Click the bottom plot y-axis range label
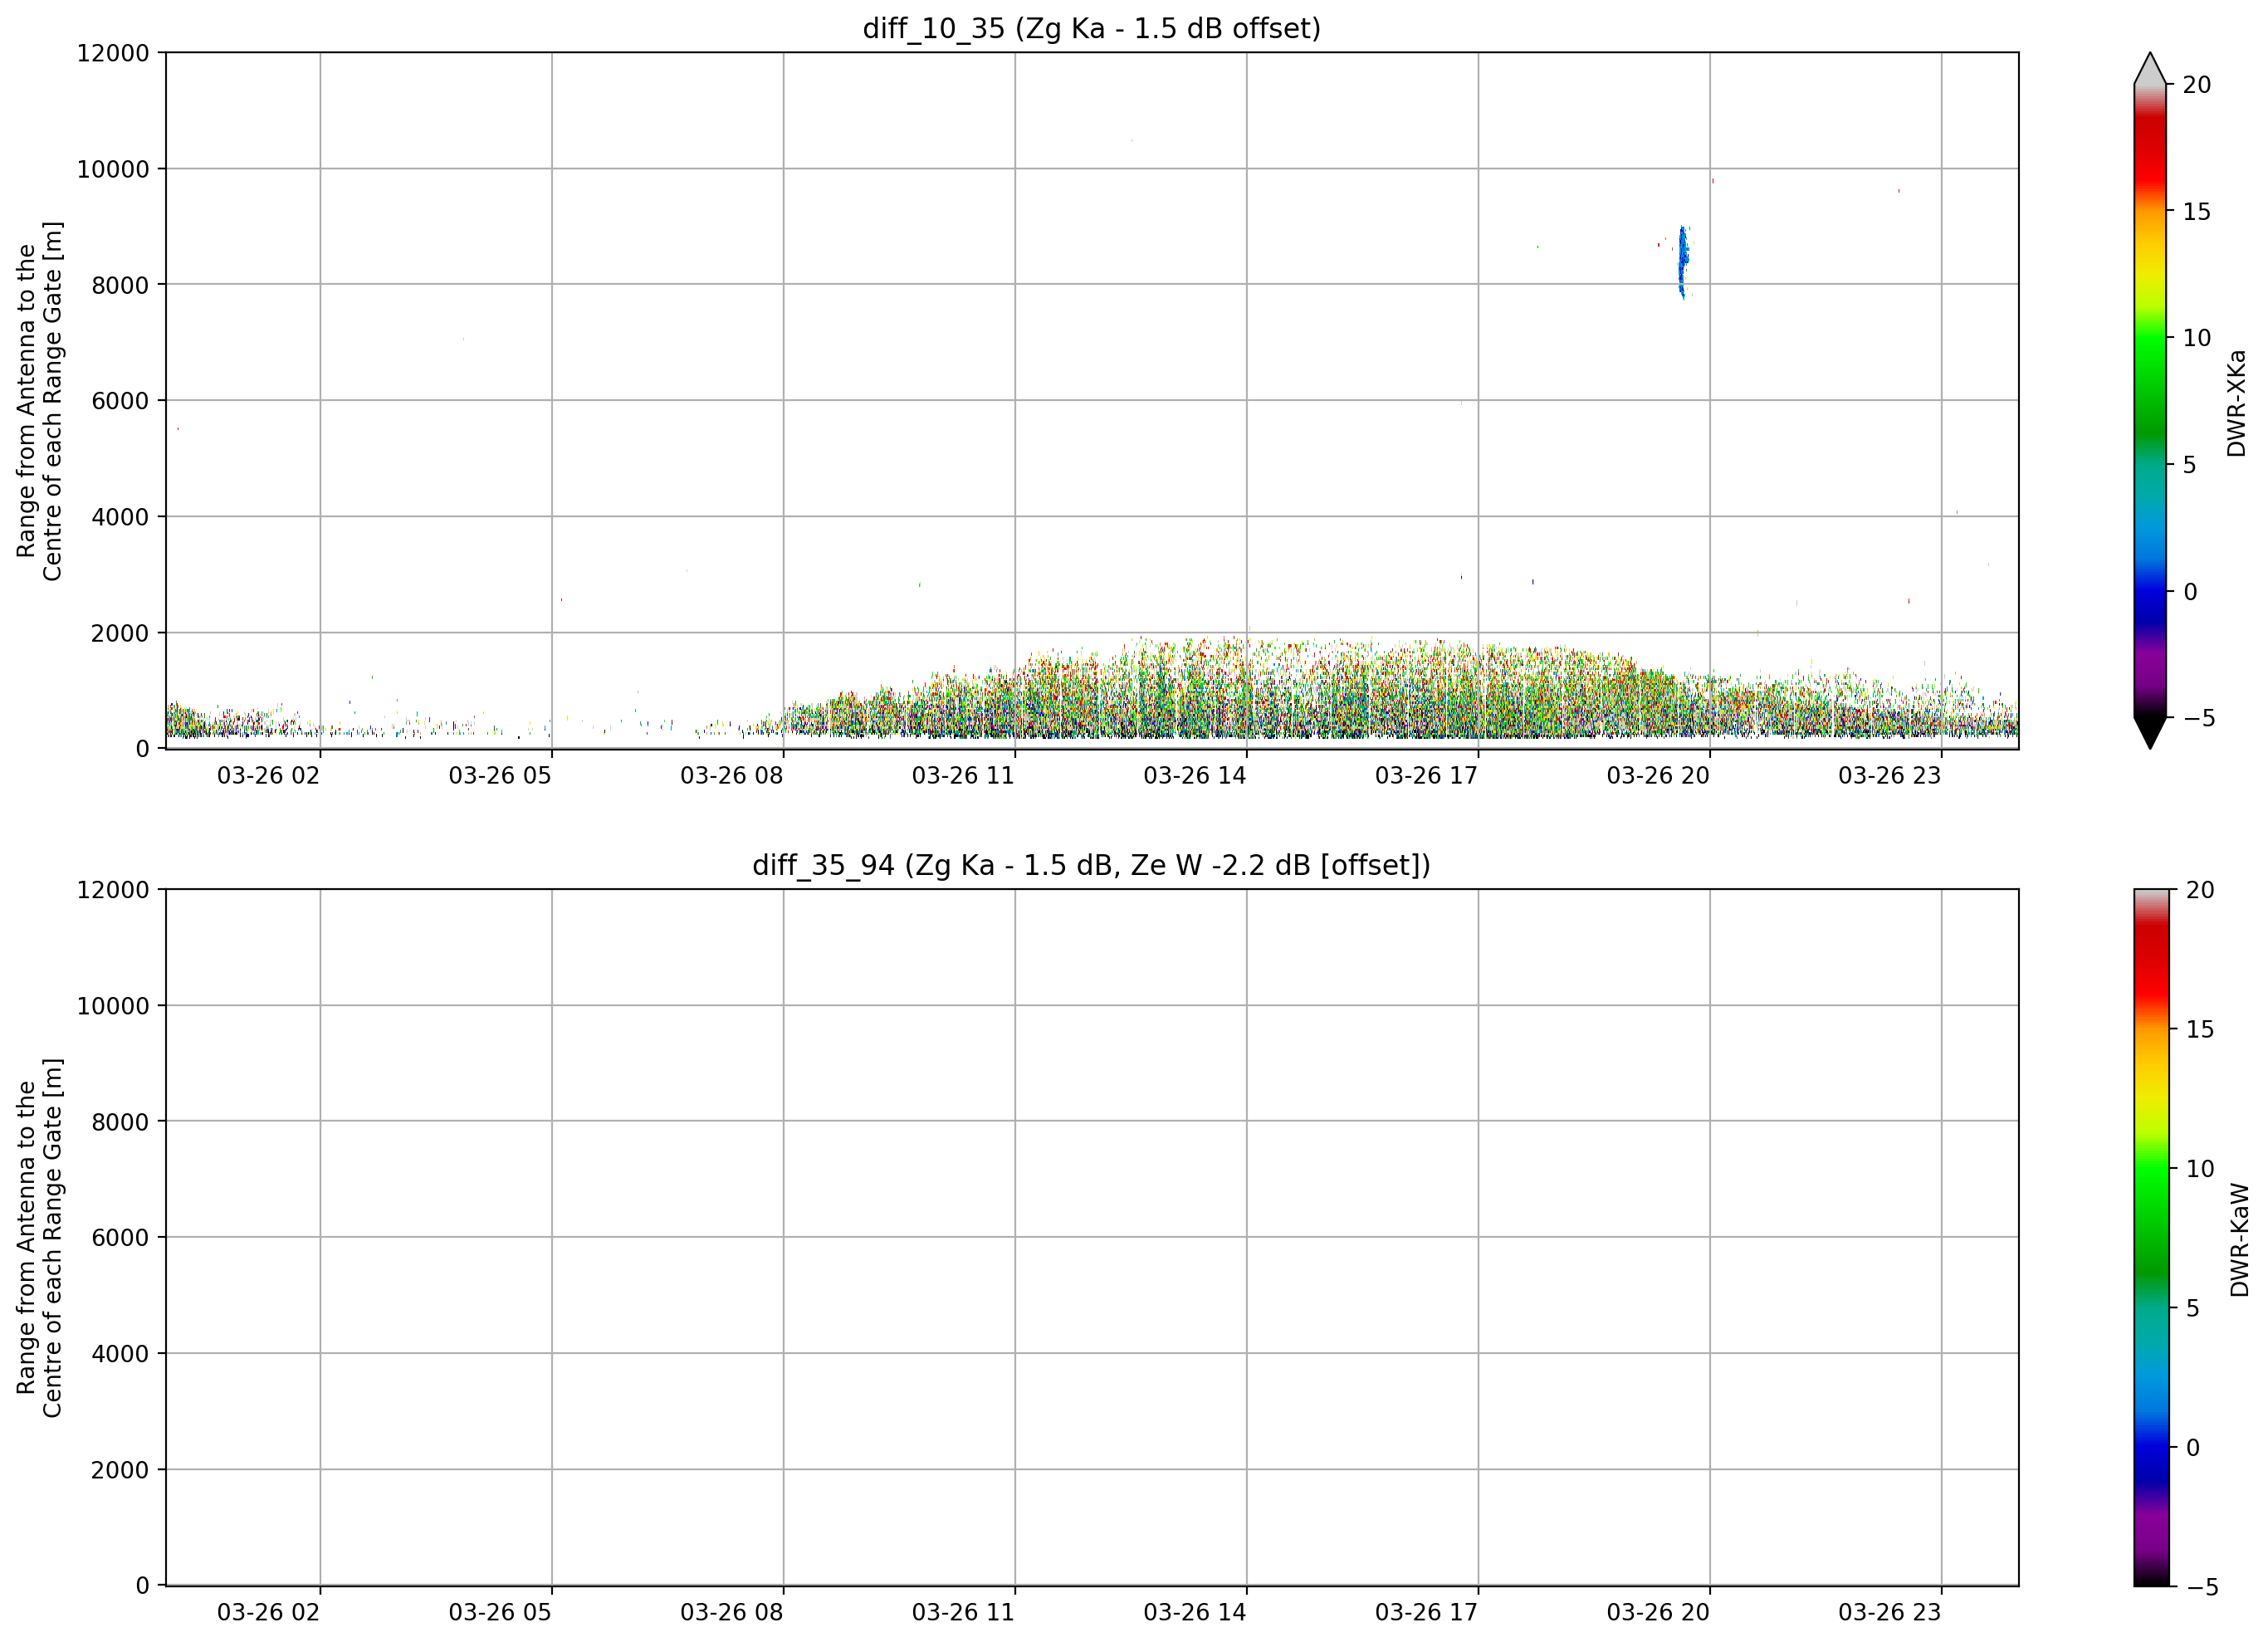Image resolution: width=2268 pixels, height=1642 pixels. (x=39, y=1238)
